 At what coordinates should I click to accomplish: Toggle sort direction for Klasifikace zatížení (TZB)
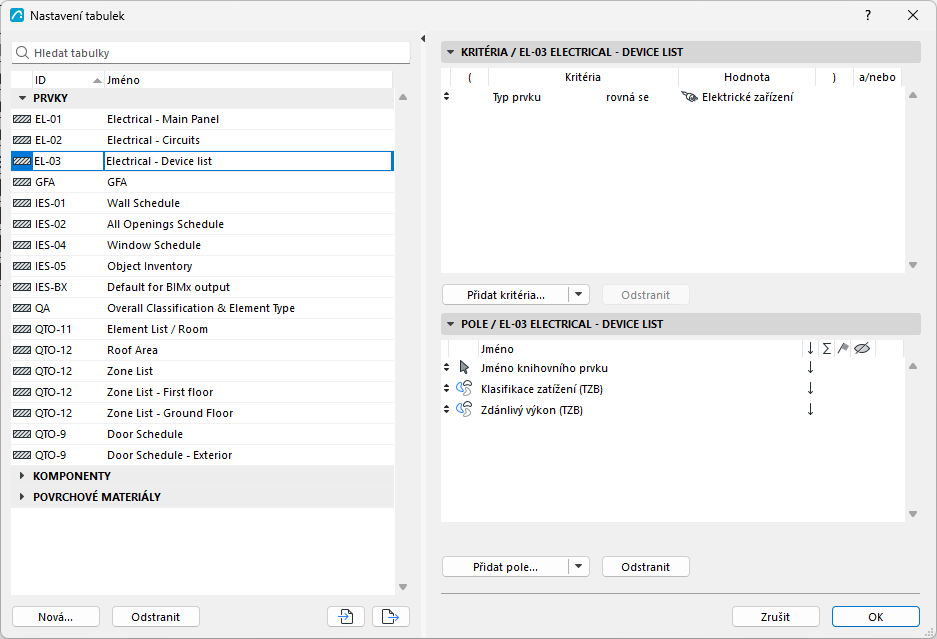click(810, 389)
